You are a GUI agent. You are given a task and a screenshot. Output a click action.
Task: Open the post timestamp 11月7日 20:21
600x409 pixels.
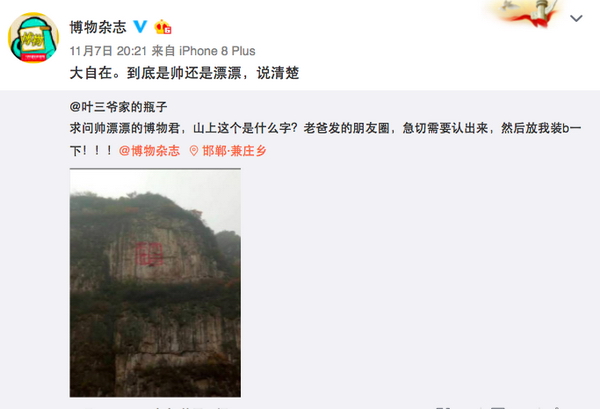(x=108, y=51)
